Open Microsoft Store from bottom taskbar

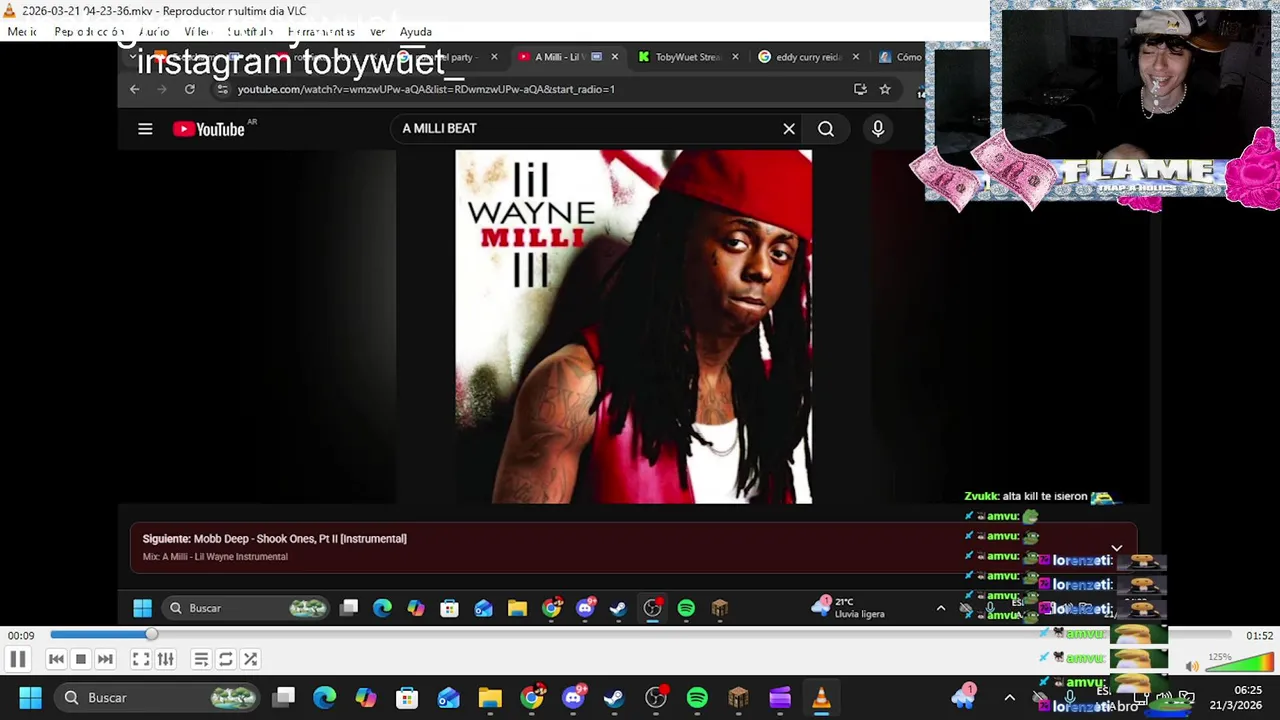(407, 698)
